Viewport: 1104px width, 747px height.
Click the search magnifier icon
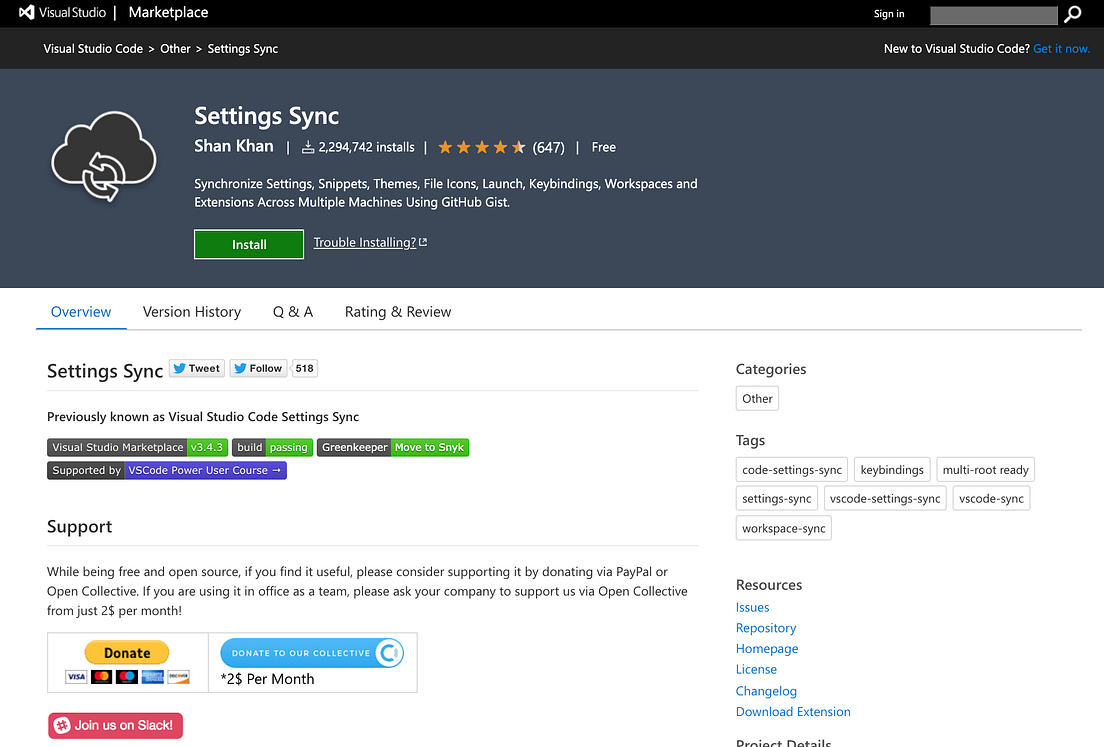[x=1072, y=14]
